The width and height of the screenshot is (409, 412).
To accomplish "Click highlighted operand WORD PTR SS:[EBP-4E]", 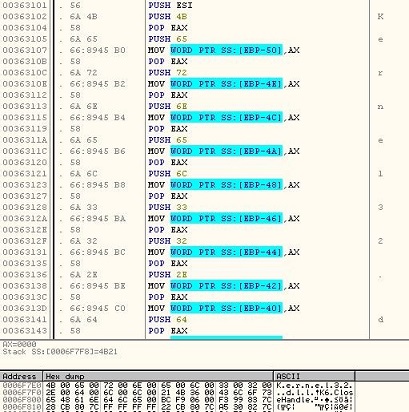I will [226, 84].
